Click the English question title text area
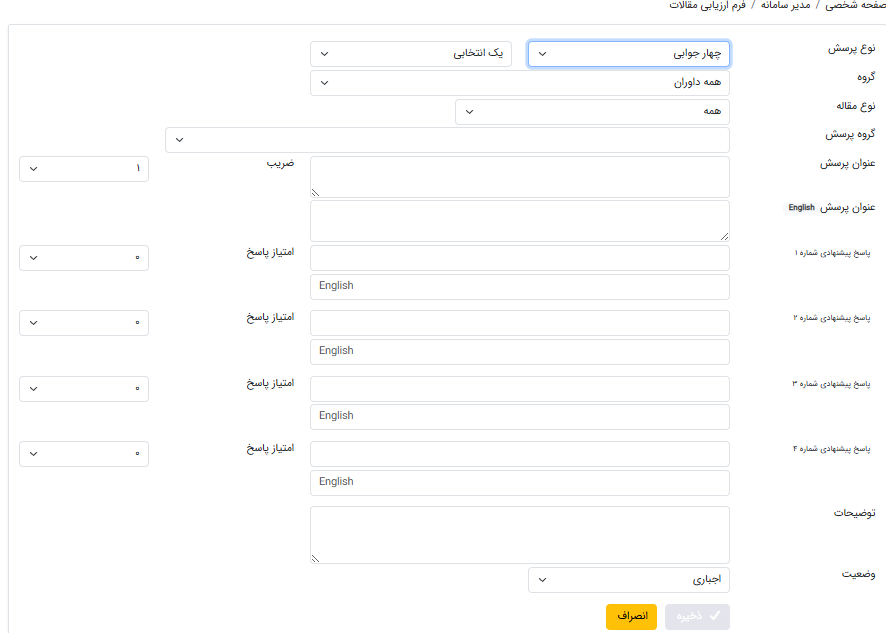Viewport: 886px width, 633px height. (519, 220)
